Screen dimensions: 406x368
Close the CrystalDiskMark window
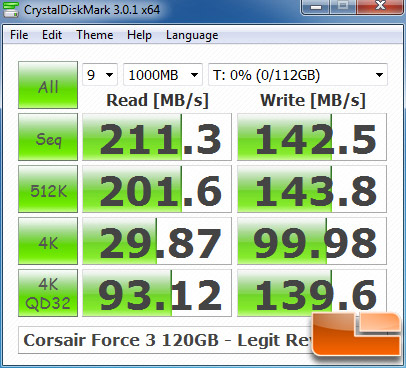tap(380, 7)
